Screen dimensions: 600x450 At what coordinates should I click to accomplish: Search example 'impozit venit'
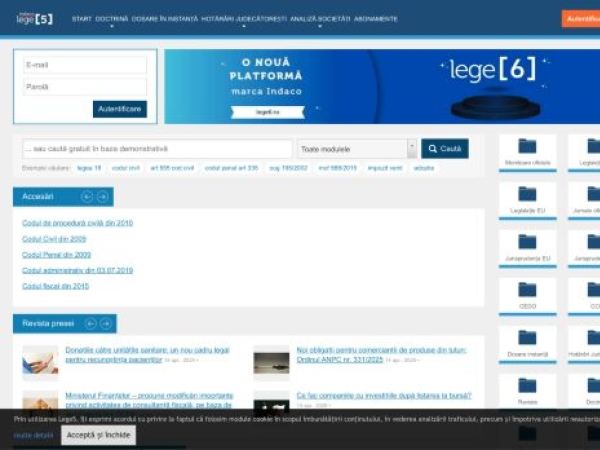coord(385,168)
